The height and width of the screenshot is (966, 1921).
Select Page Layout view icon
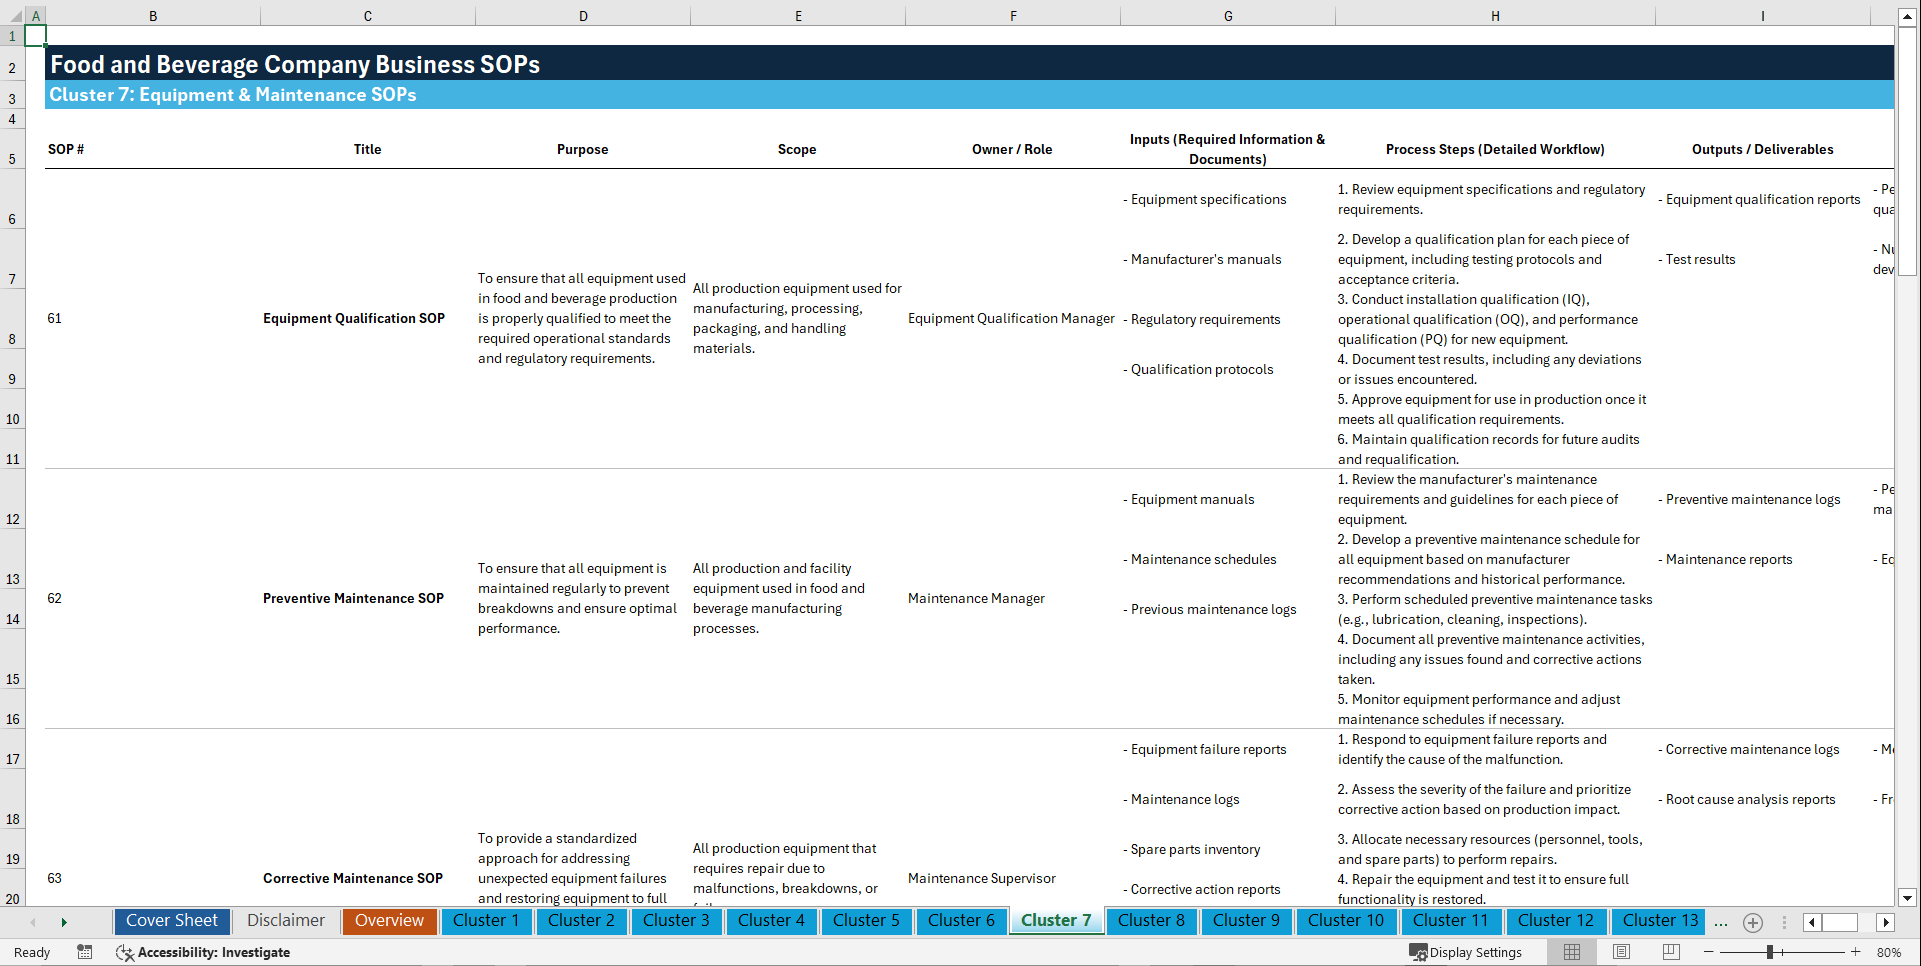click(1621, 952)
